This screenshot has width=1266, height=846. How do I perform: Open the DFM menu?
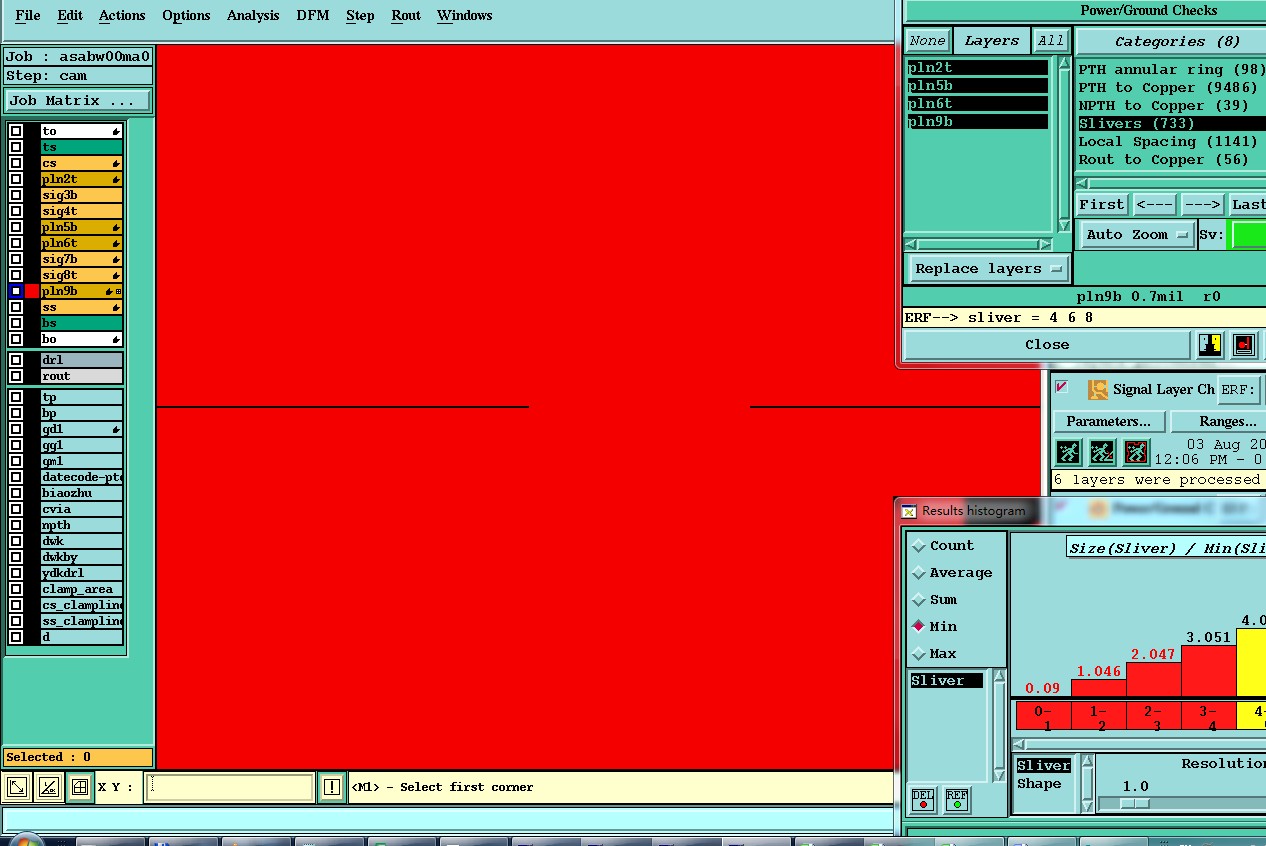[313, 16]
